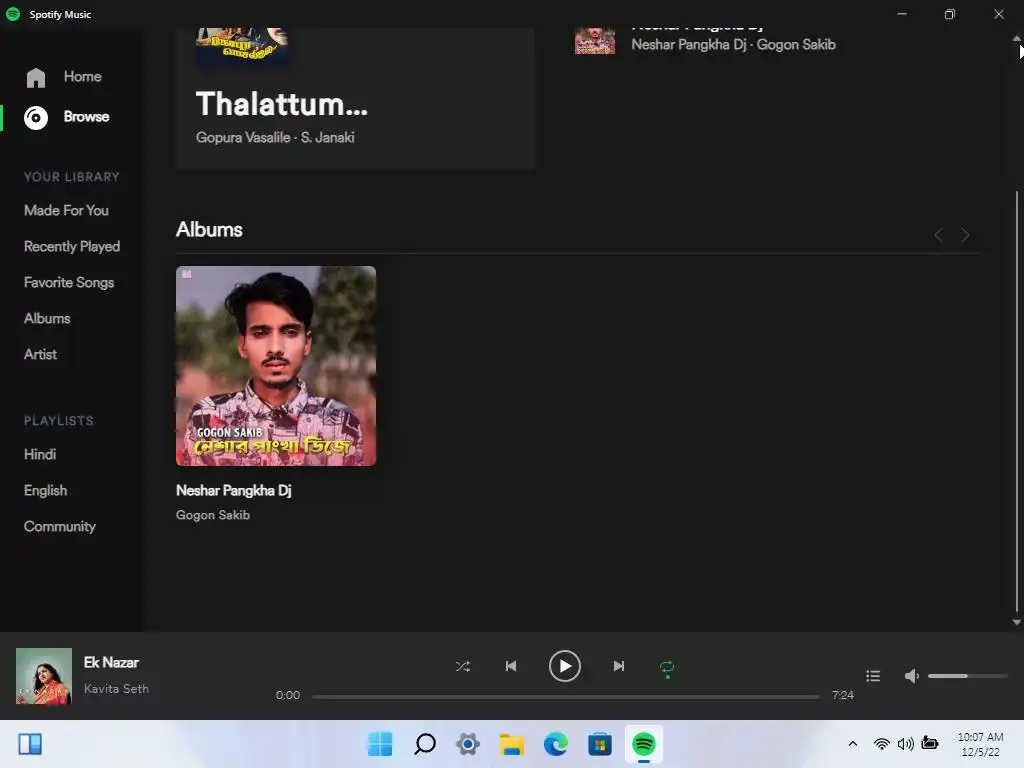Click the scrollbar down arrow
The image size is (1024, 768).
click(x=1016, y=622)
